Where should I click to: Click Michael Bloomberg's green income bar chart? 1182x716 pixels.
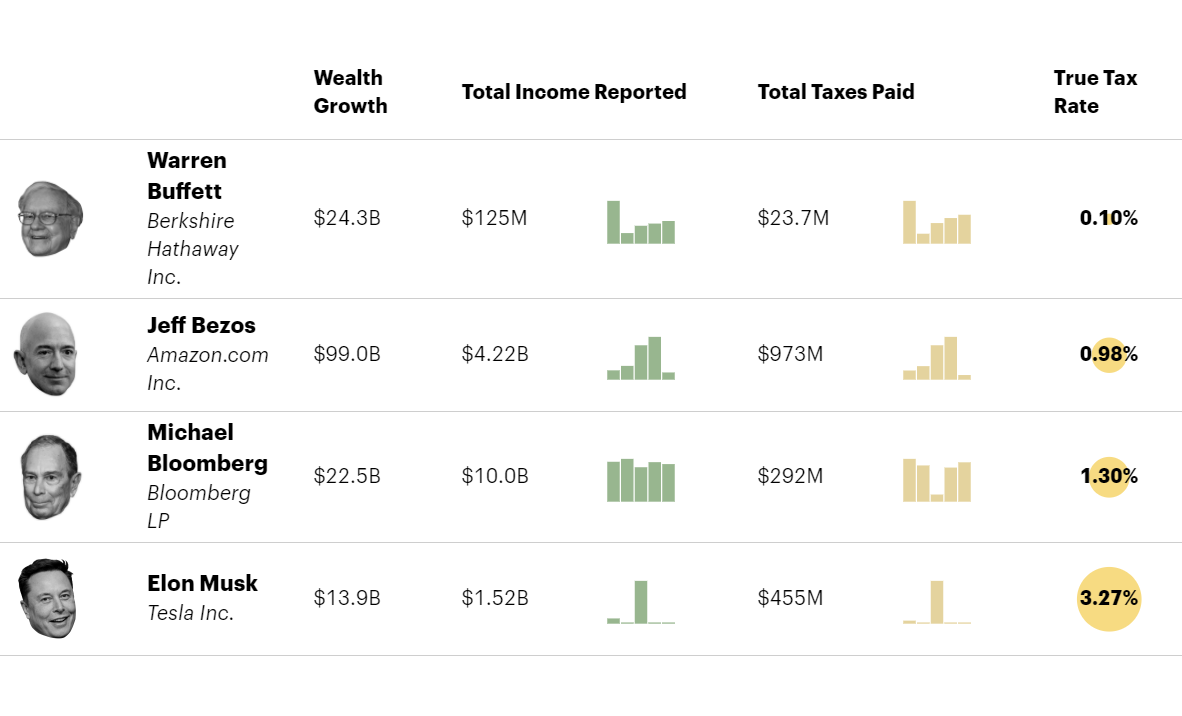coord(641,480)
